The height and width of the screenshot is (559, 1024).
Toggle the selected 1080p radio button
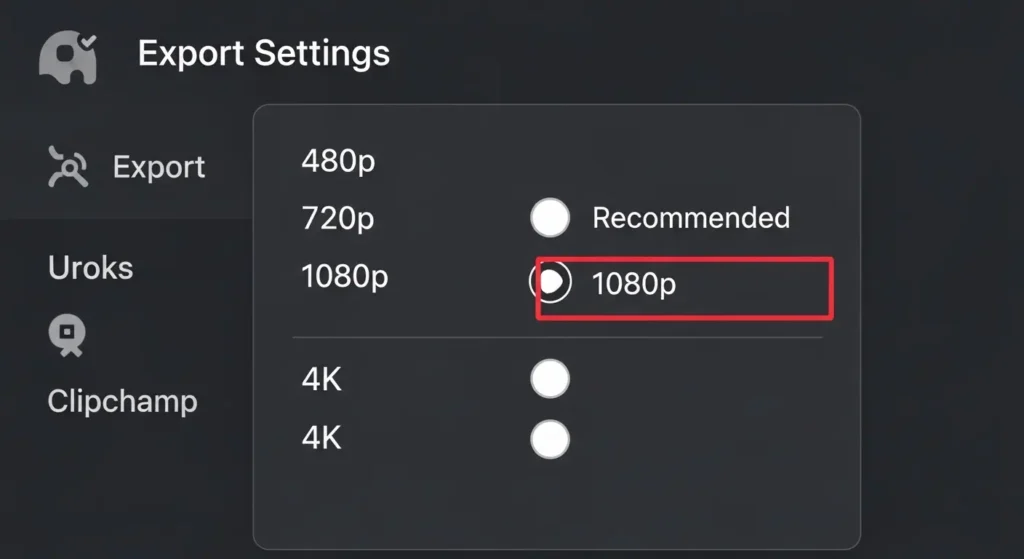[550, 283]
